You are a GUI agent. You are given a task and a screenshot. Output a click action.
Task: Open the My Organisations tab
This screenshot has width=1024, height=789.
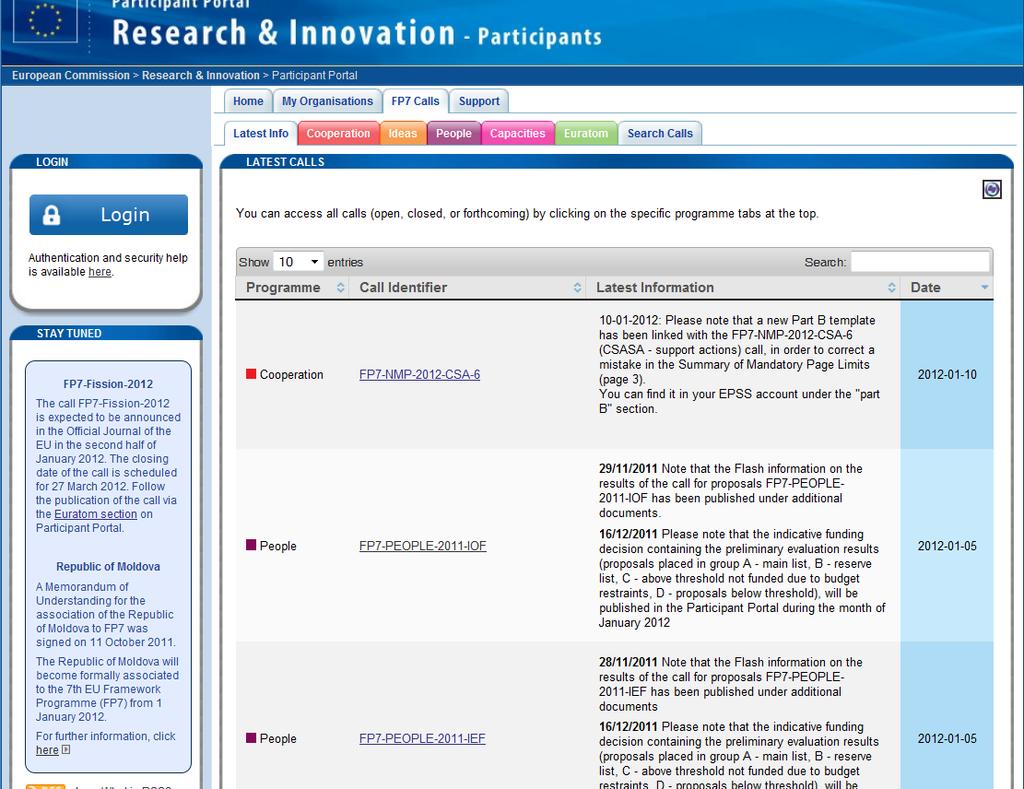coord(327,101)
